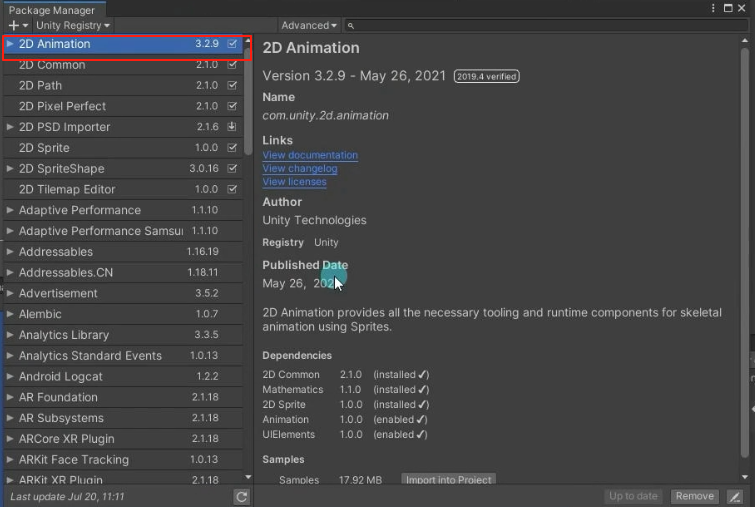The height and width of the screenshot is (507, 755).
Task: Click the 2D Sprite installed check icon
Action: pos(232,147)
